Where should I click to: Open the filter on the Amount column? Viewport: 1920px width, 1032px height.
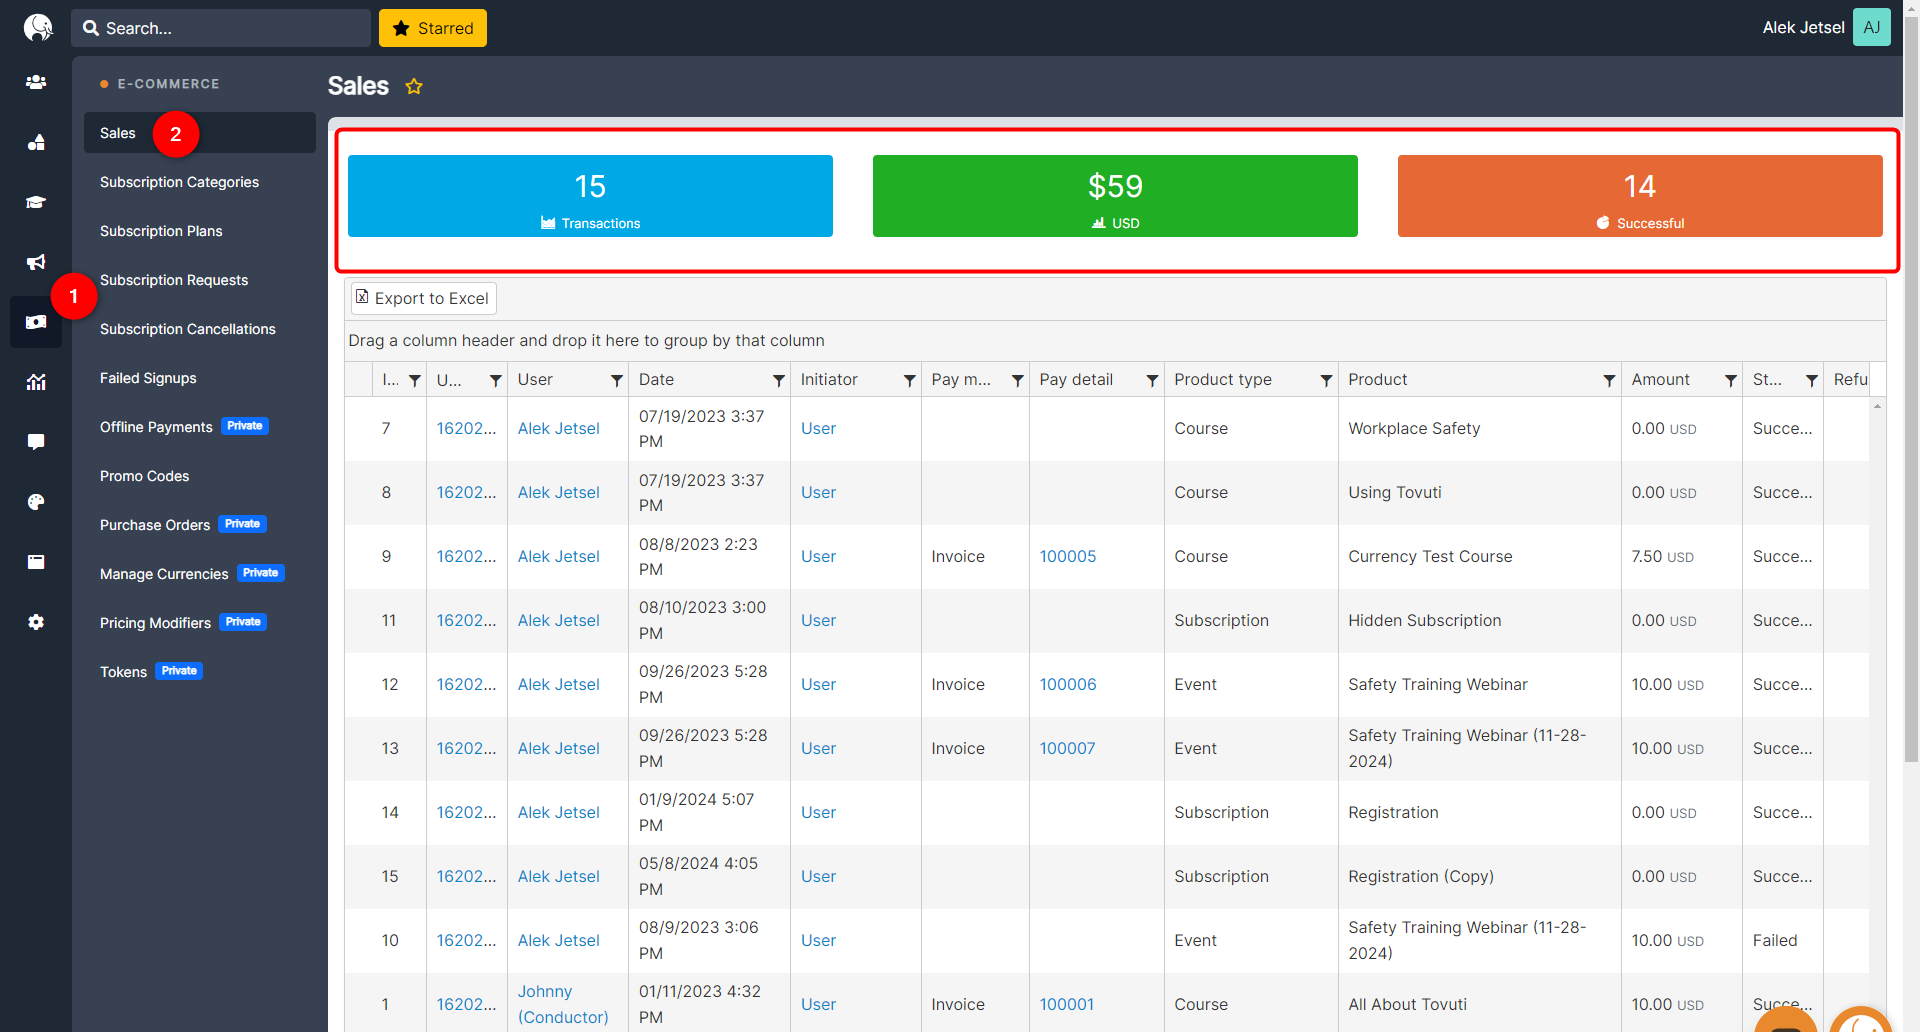(x=1731, y=380)
